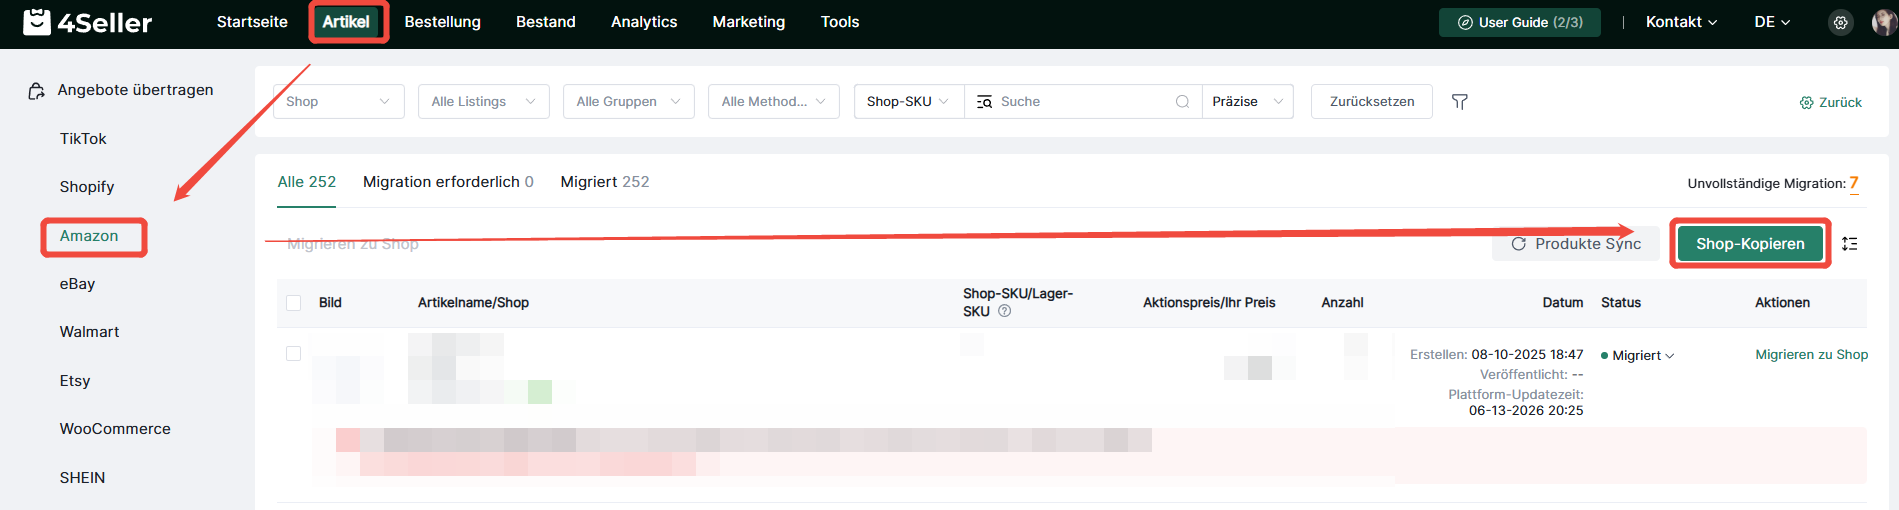Click the Shop-SKU help question icon

coord(1005,311)
